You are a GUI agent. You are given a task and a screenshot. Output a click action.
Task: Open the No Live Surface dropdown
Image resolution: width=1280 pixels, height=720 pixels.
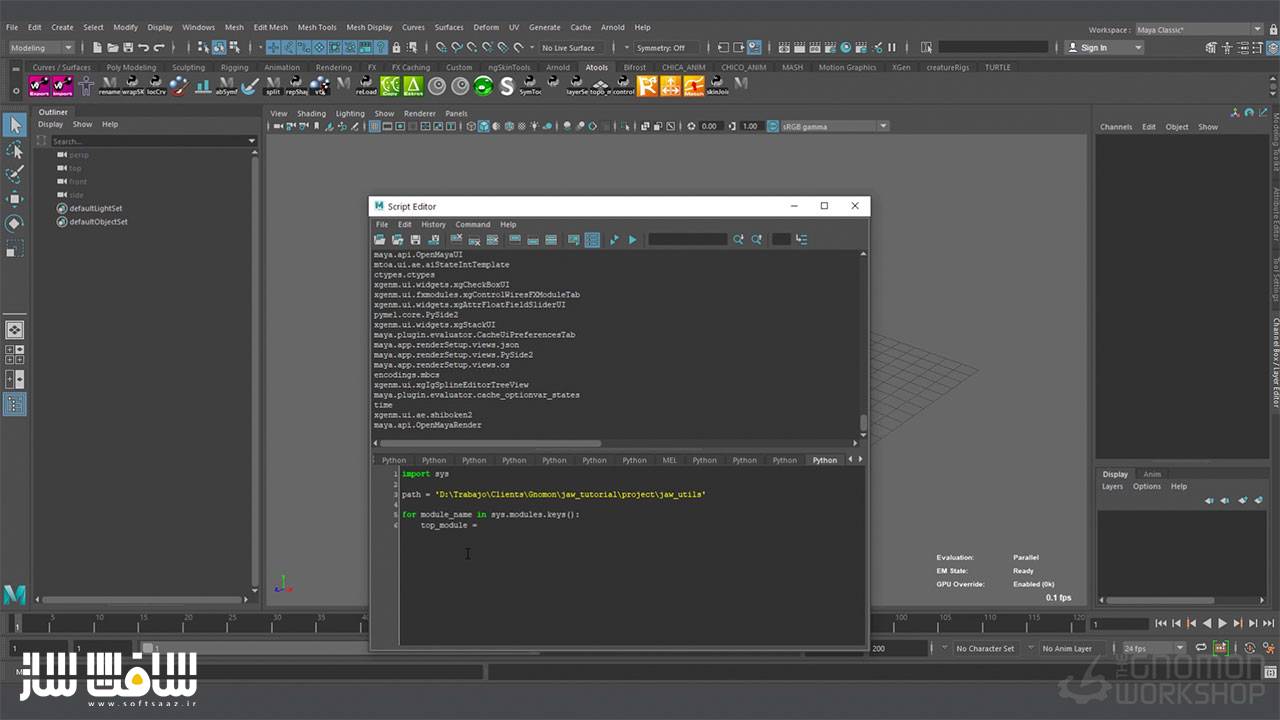(573, 47)
